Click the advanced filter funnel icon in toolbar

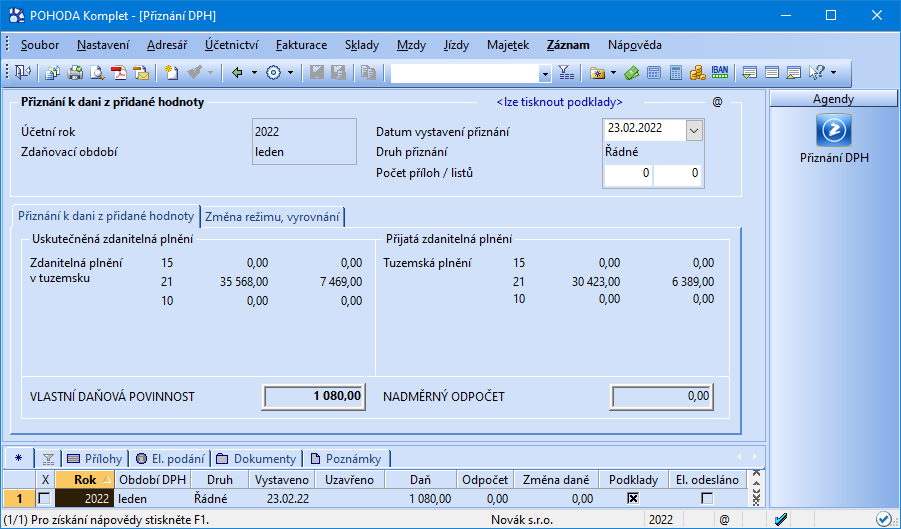566,73
